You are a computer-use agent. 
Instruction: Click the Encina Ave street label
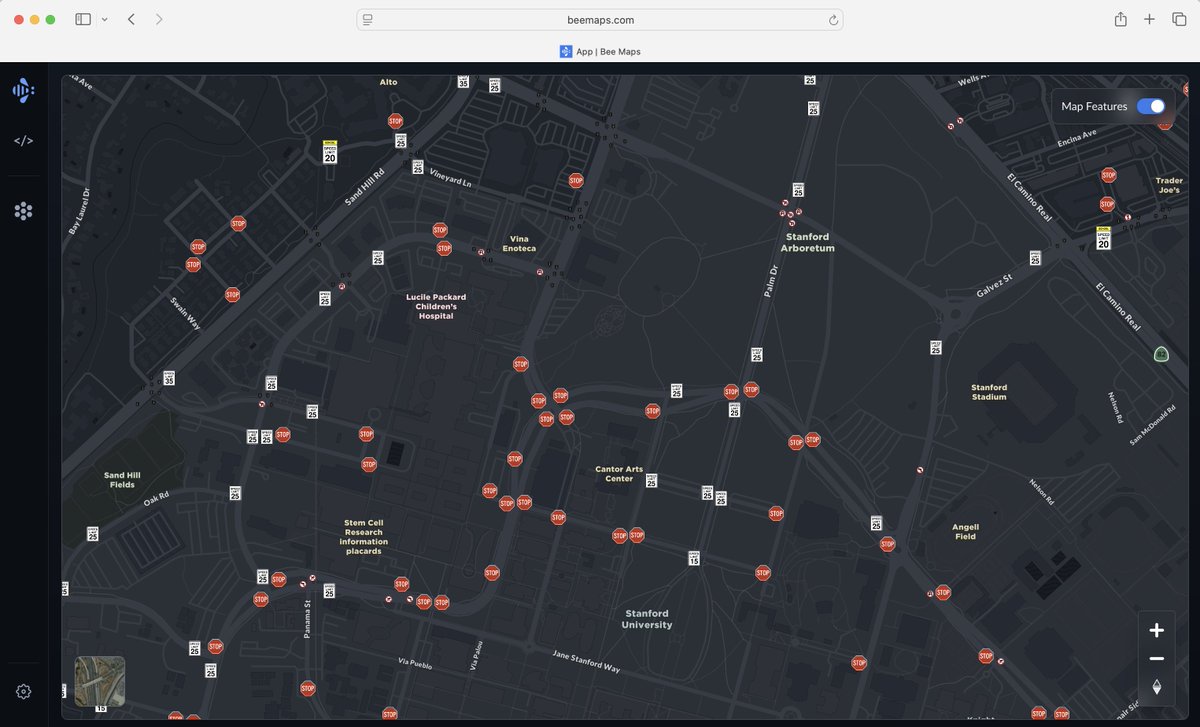click(x=1077, y=138)
